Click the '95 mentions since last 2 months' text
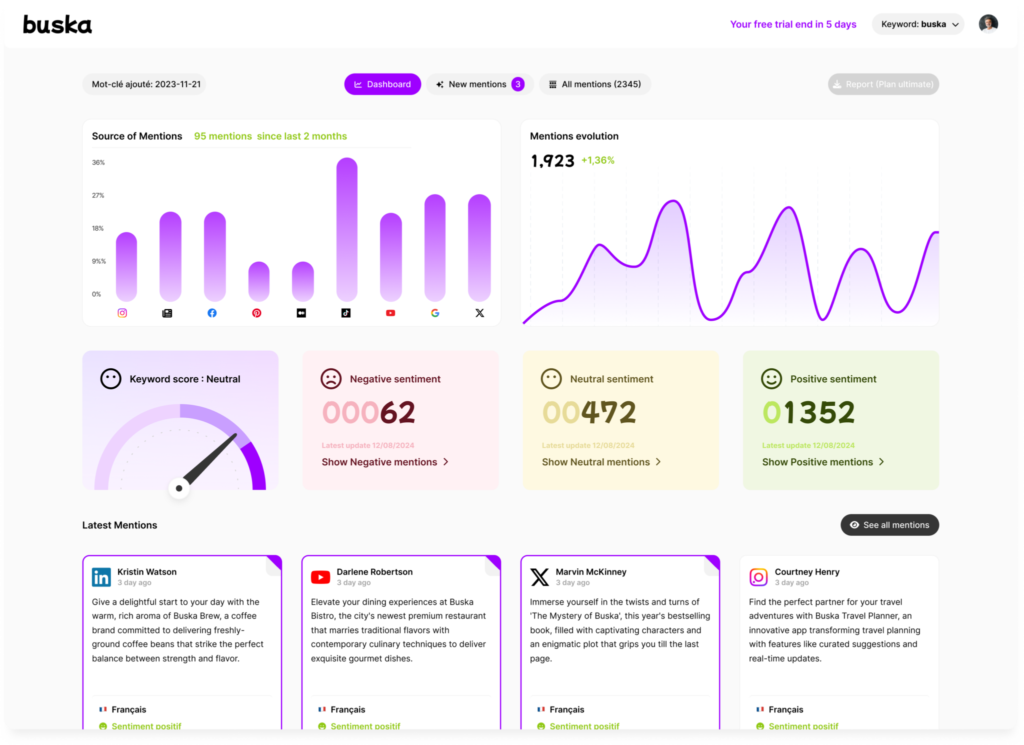The height and width of the screenshot is (745, 1024). pos(270,136)
